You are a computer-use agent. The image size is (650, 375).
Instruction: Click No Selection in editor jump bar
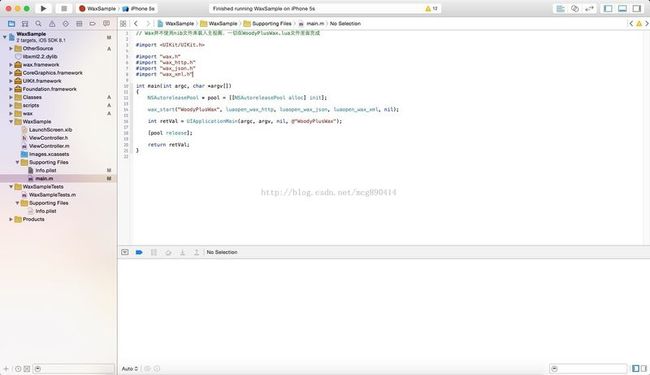[x=345, y=24]
